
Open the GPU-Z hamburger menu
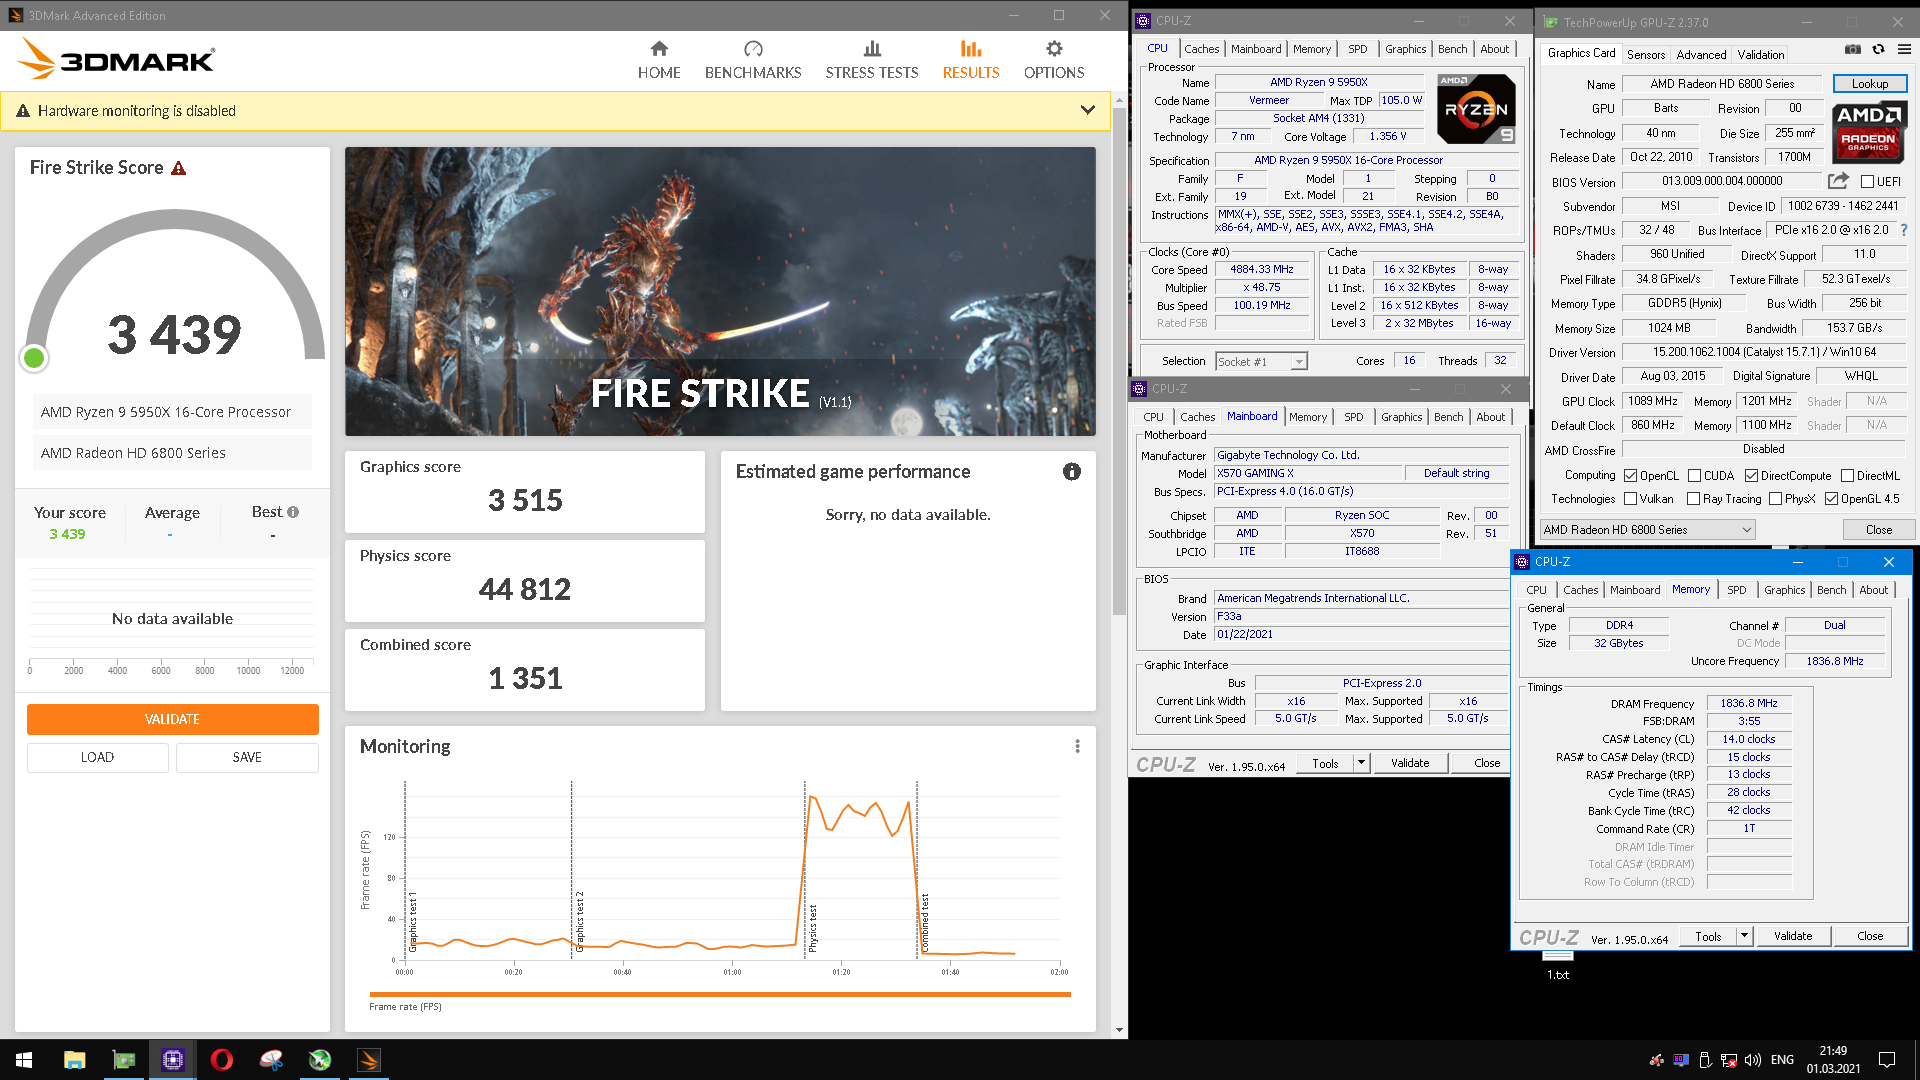tap(1904, 49)
